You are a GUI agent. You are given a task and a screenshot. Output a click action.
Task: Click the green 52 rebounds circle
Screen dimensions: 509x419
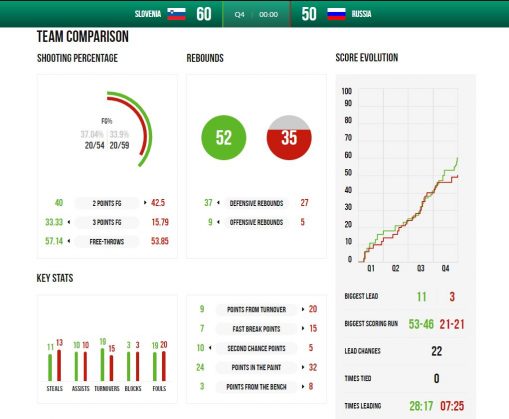click(x=224, y=137)
